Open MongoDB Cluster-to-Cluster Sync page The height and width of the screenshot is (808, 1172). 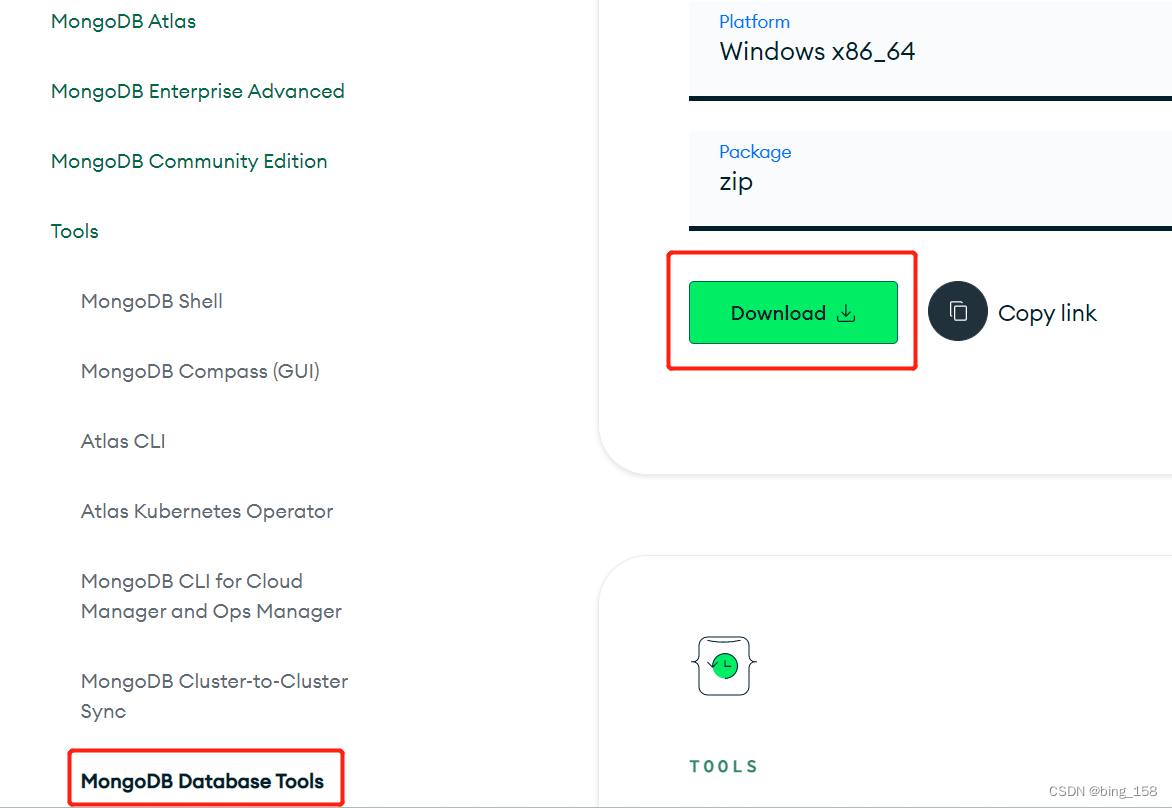point(214,696)
